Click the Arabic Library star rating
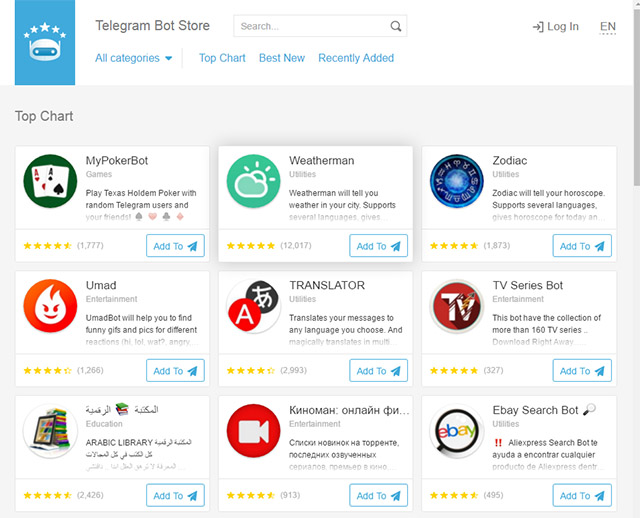 pos(48,496)
